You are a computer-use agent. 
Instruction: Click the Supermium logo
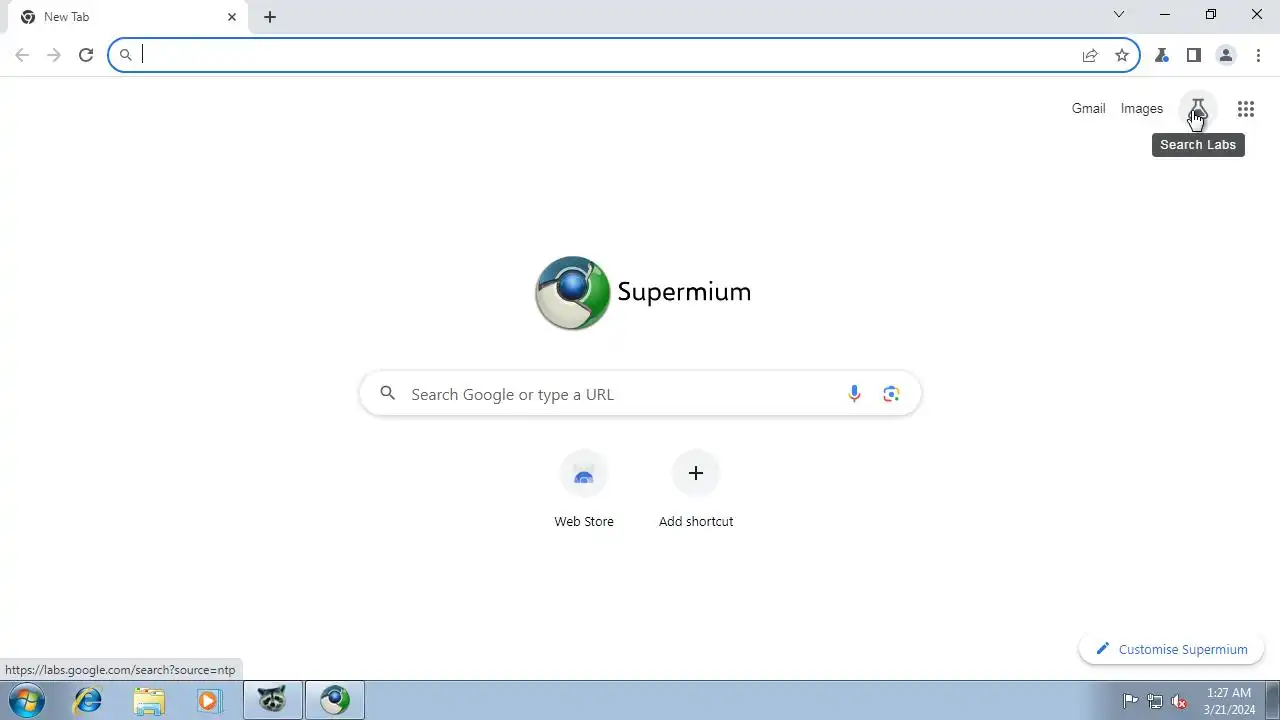(x=642, y=292)
